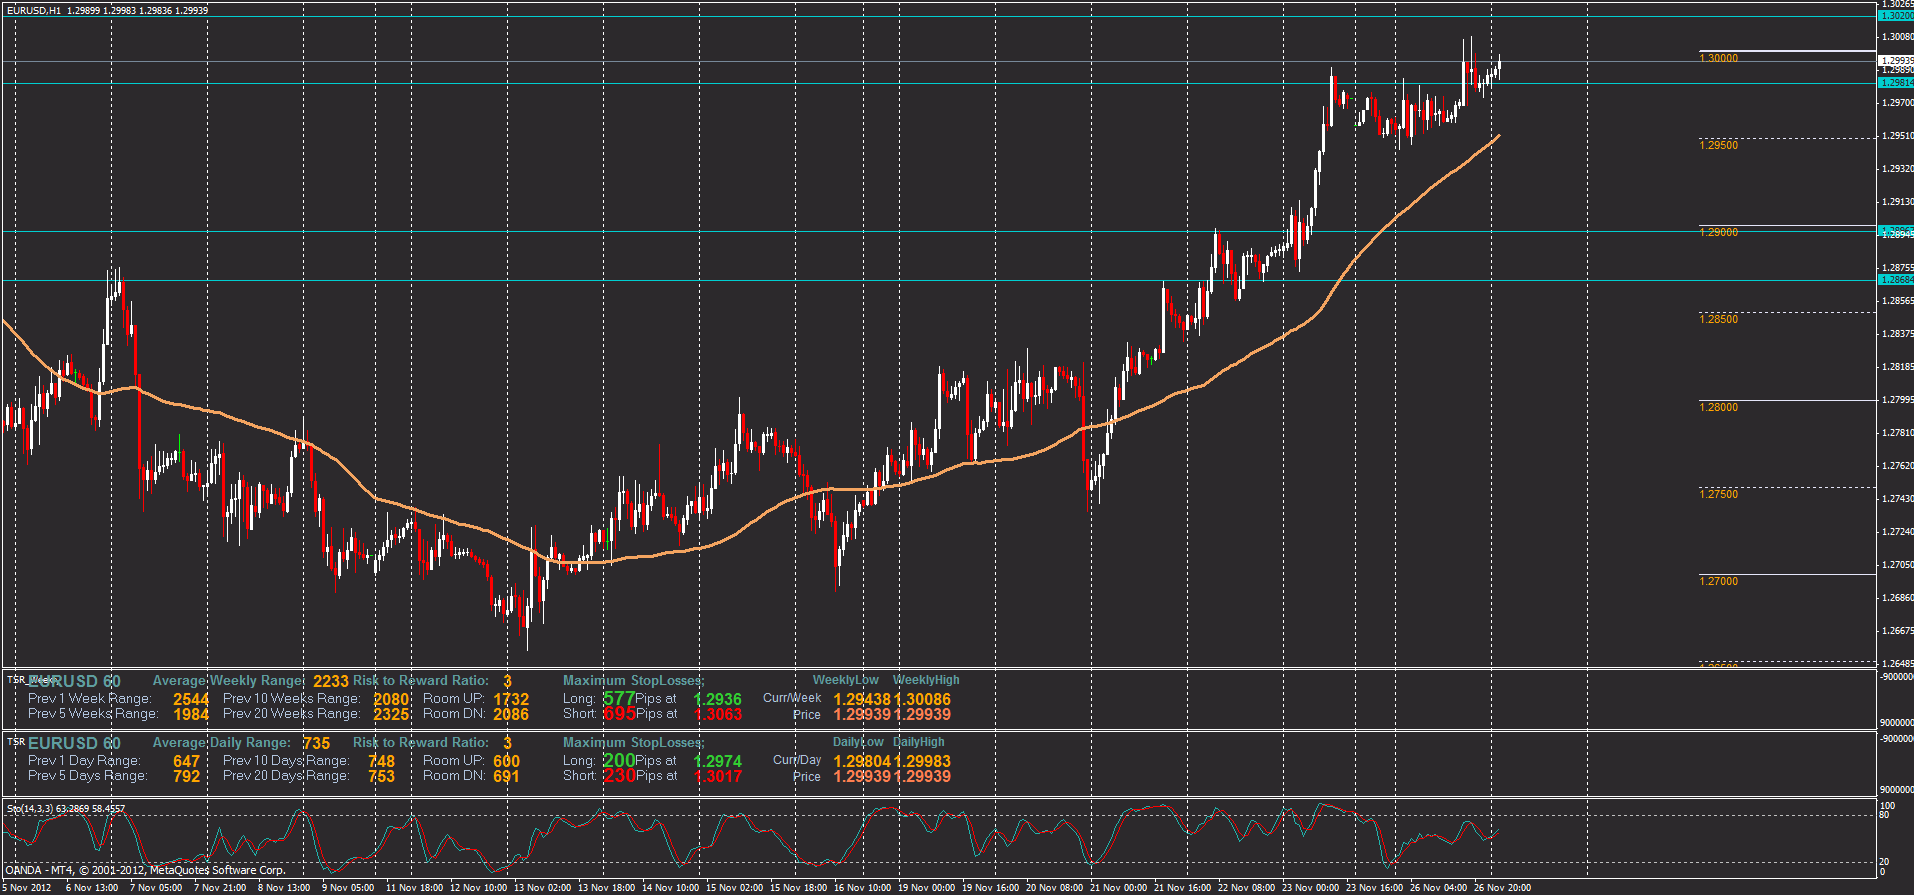The width and height of the screenshot is (1914, 895).
Task: Select the WeeklyHigh value 1.30086
Action: click(922, 700)
